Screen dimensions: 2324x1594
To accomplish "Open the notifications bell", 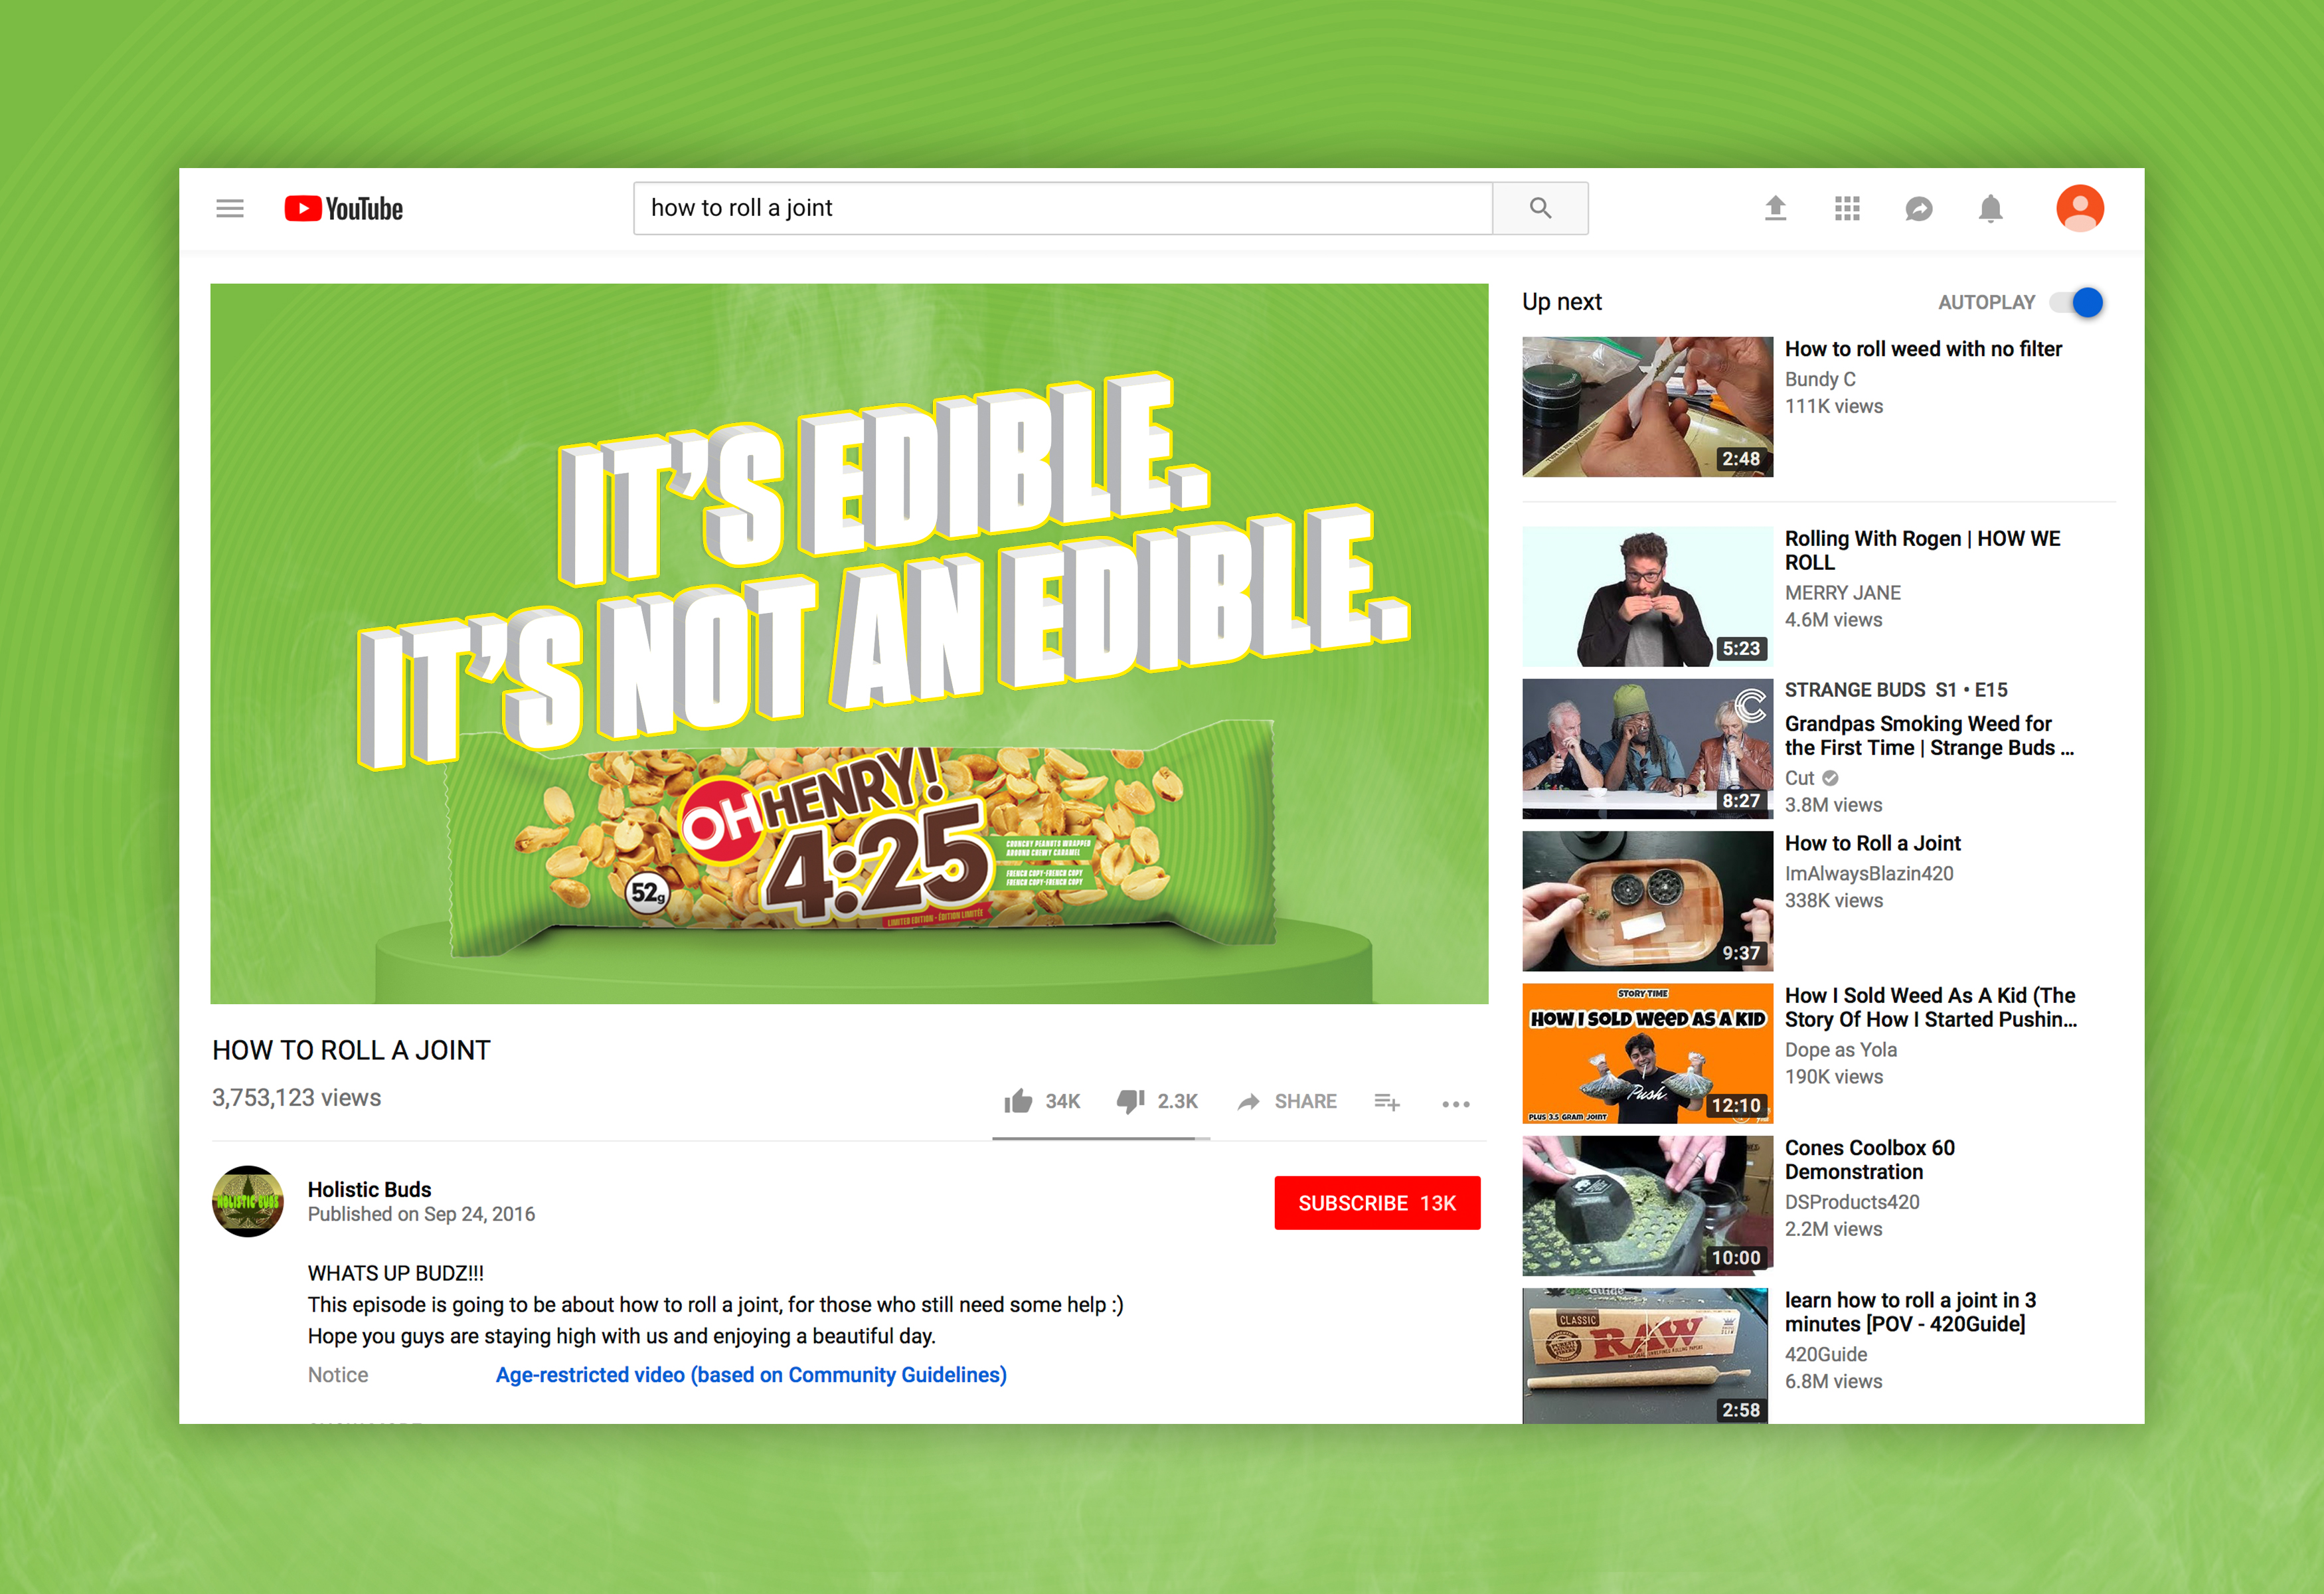I will (x=1990, y=208).
